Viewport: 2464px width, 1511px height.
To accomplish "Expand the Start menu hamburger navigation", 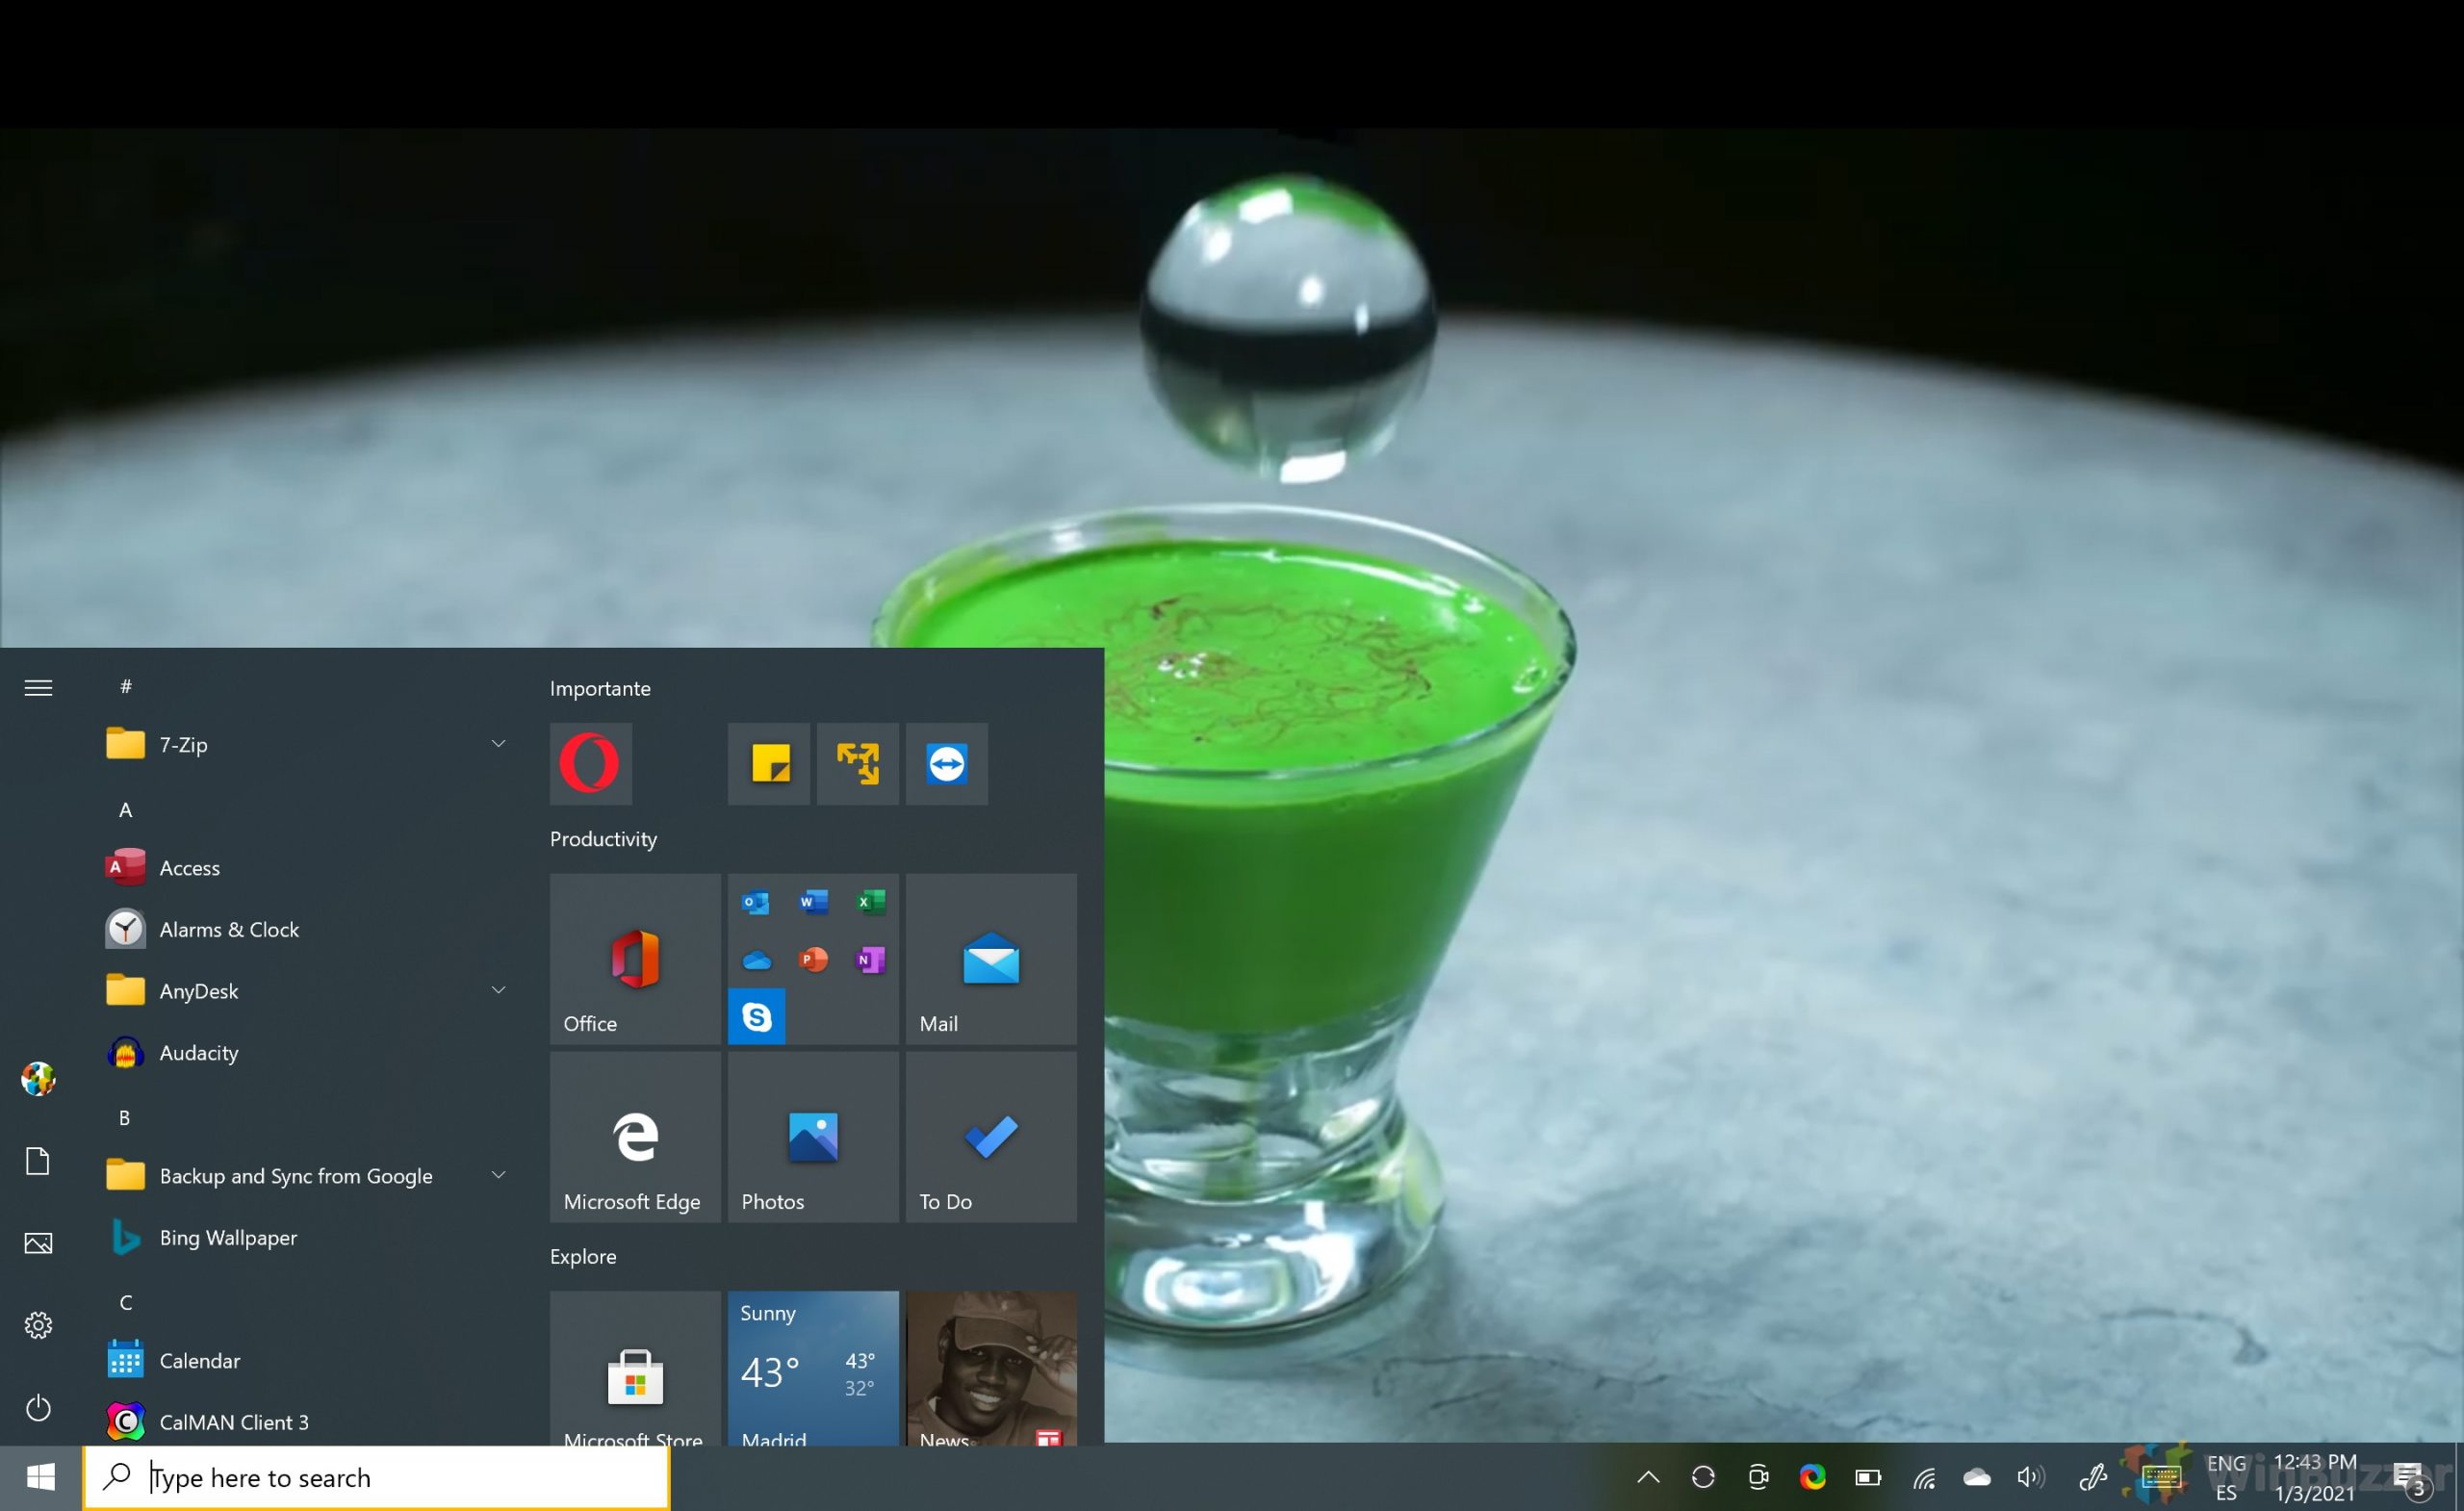I will (38, 687).
